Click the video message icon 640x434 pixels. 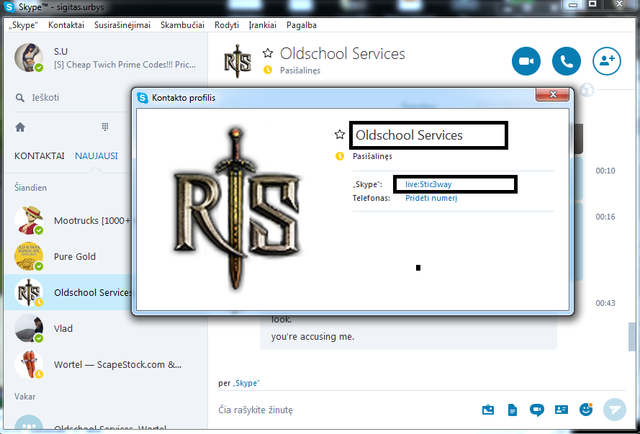click(537, 410)
